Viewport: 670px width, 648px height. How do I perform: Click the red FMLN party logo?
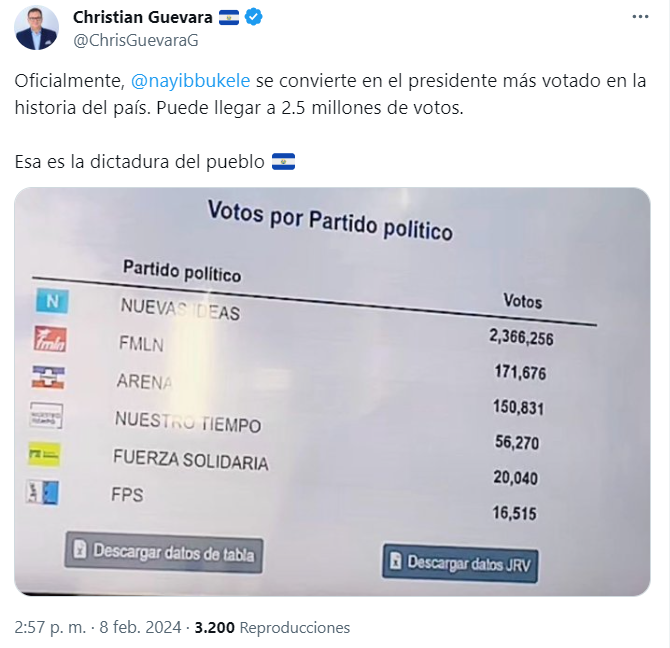[50, 339]
